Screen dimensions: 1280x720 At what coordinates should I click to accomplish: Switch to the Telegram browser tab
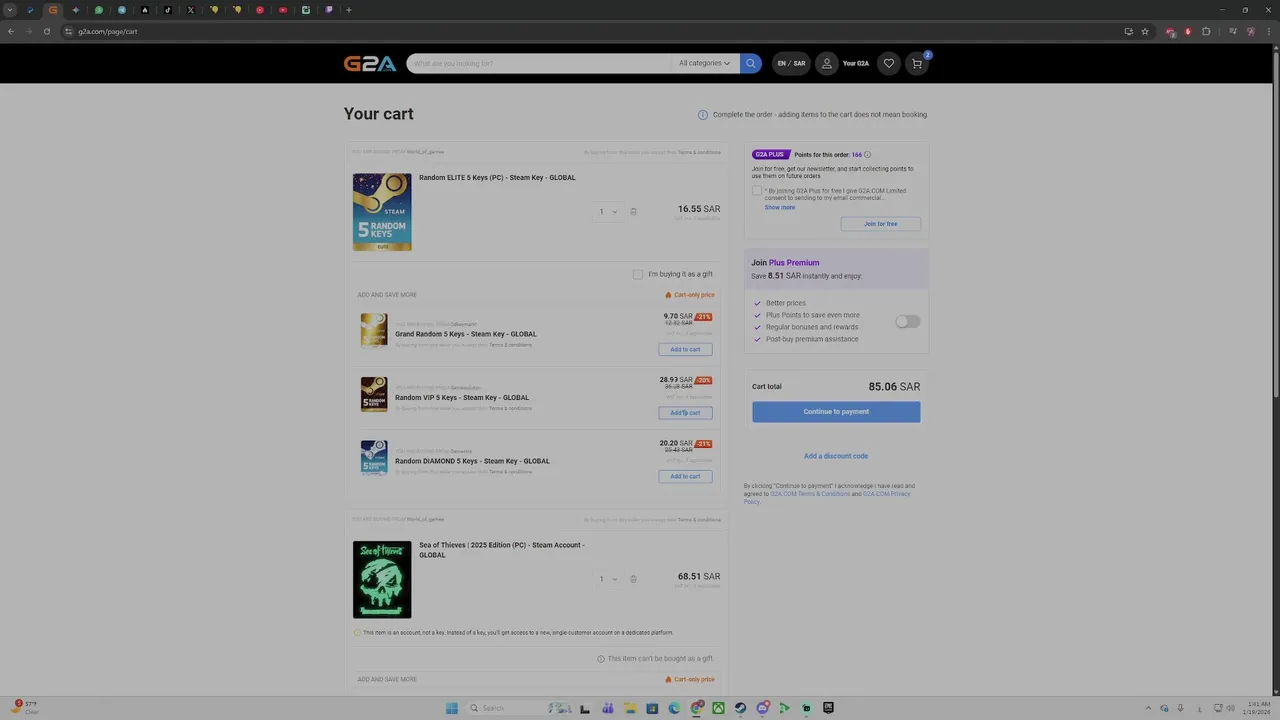[122, 10]
